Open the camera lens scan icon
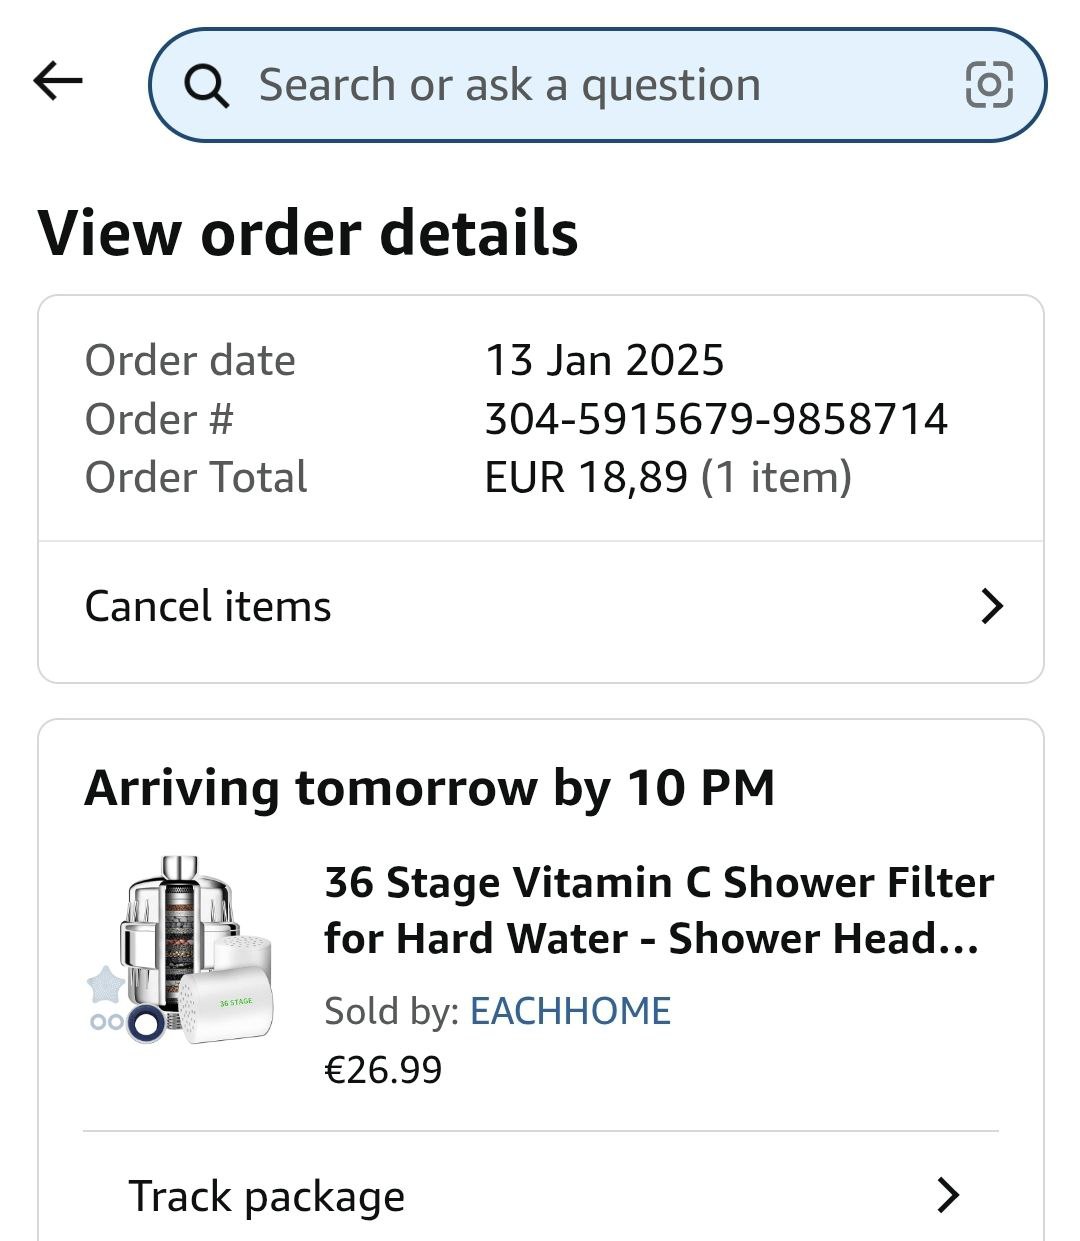1080x1241 pixels. click(x=988, y=85)
